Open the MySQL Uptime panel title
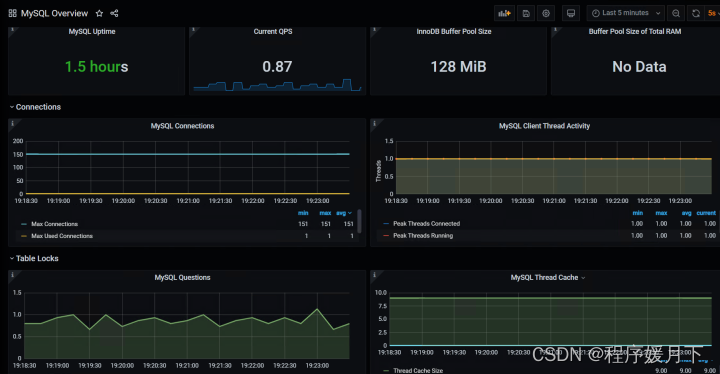Viewport: 720px width, 374px height. (x=92, y=32)
